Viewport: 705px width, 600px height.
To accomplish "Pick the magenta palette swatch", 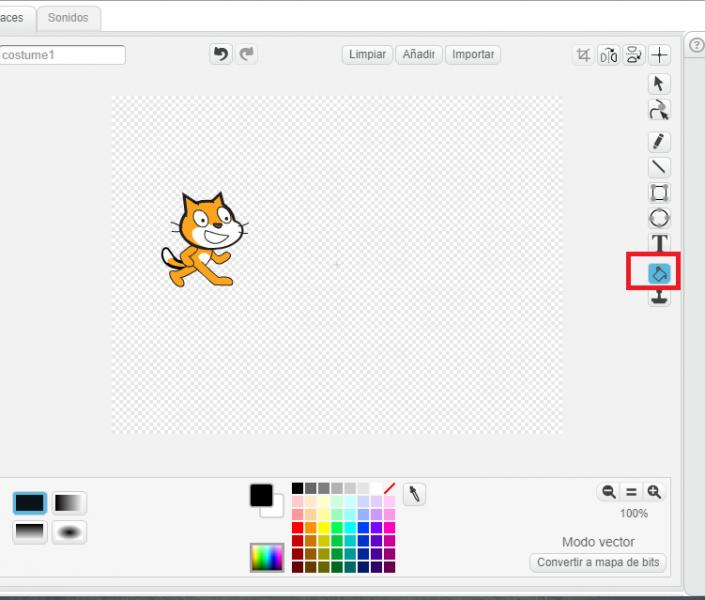I will click(389, 527).
